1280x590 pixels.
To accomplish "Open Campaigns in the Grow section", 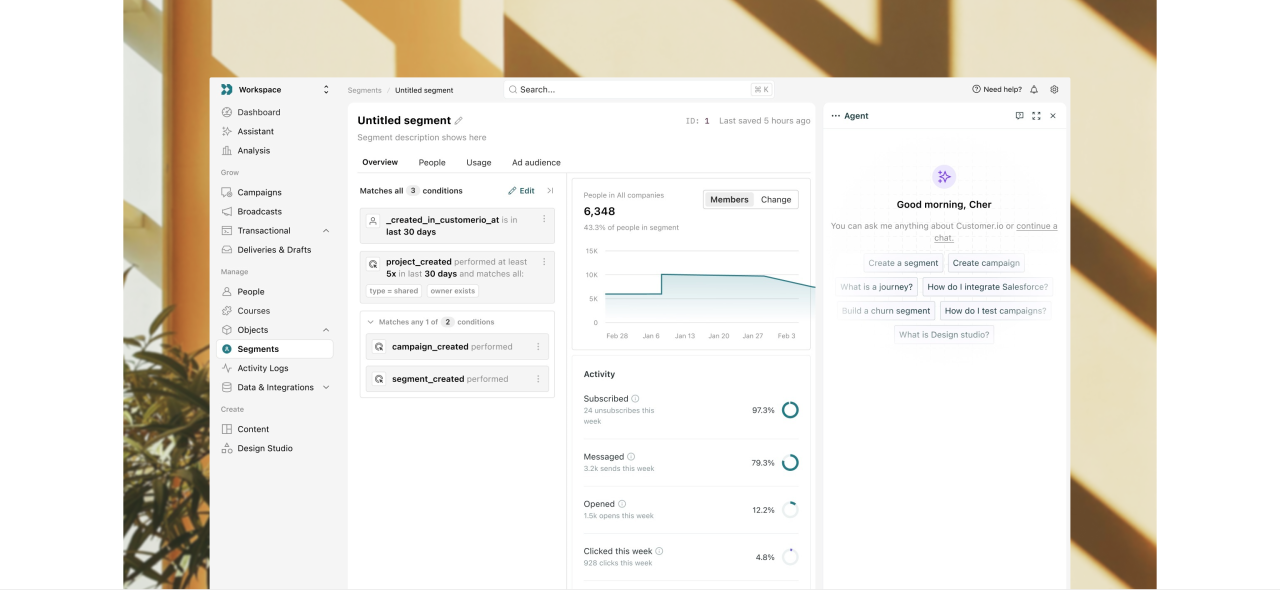I will point(259,192).
